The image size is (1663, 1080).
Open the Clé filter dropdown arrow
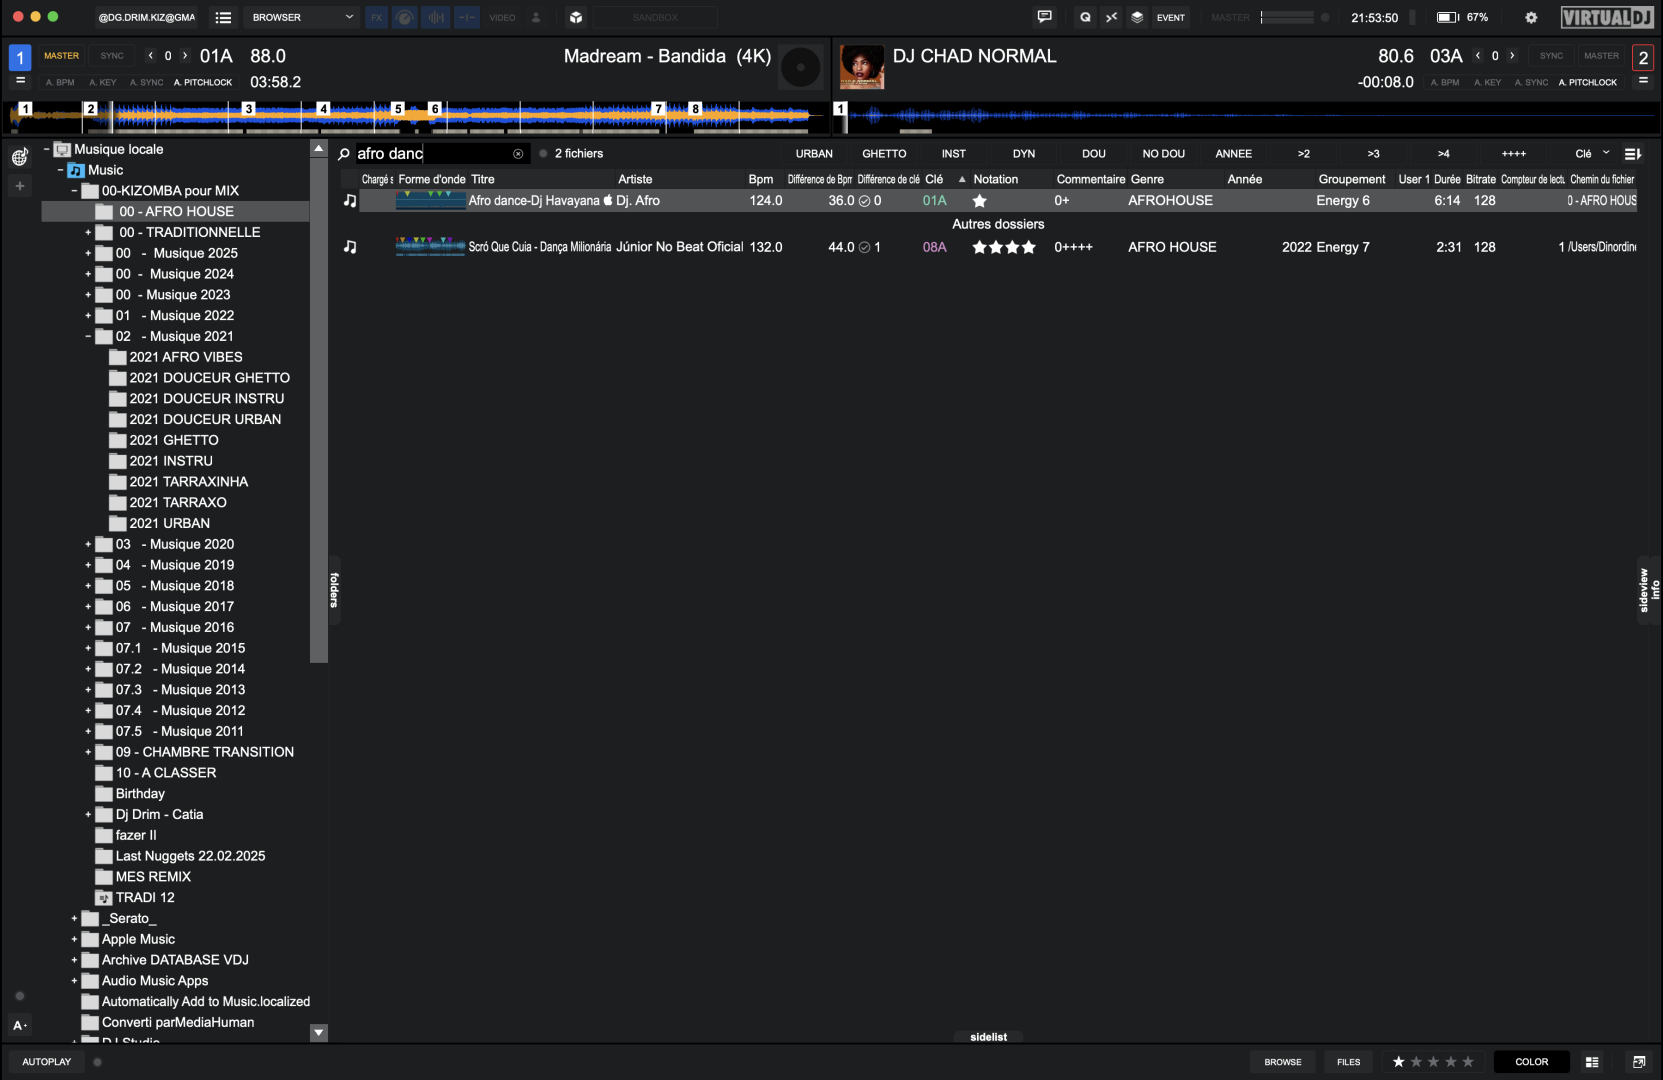1606,153
